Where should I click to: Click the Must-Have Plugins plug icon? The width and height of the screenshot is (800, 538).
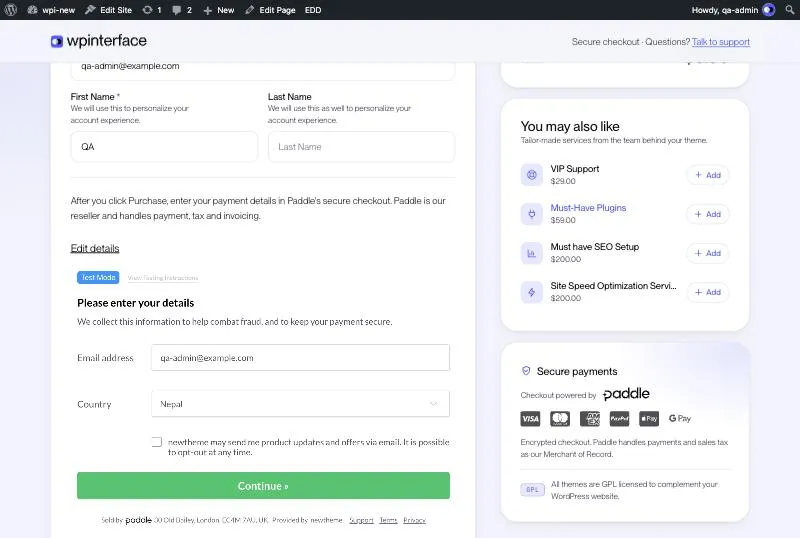532,214
